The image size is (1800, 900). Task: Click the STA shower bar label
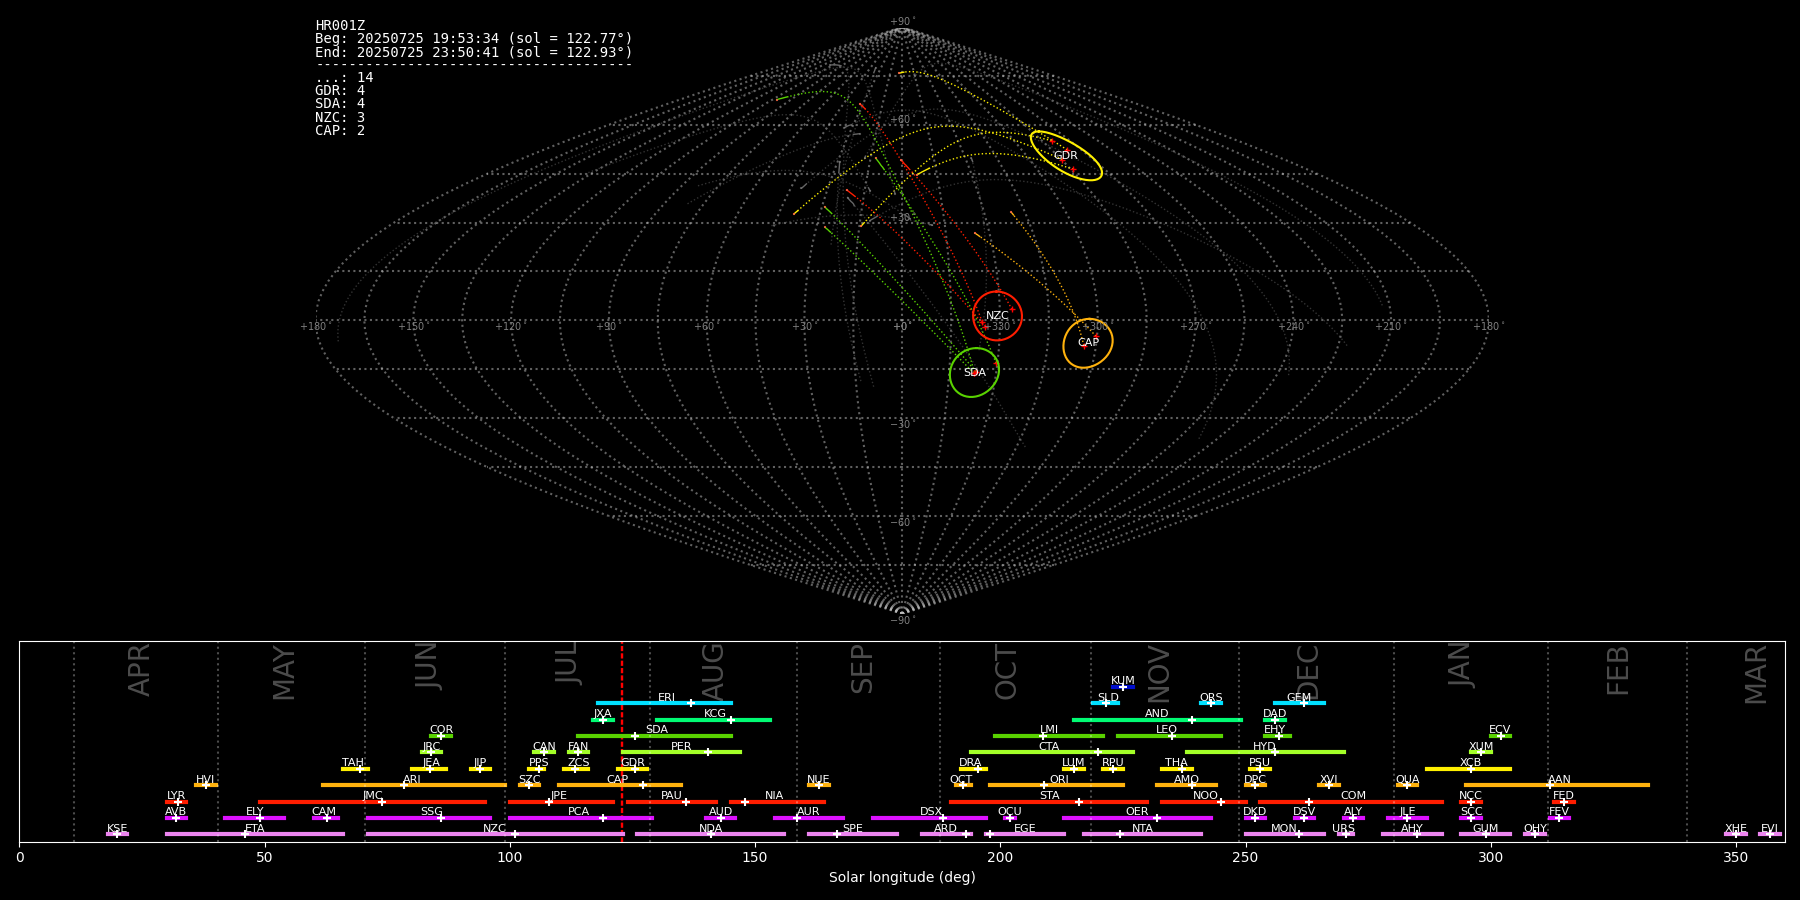(1050, 796)
